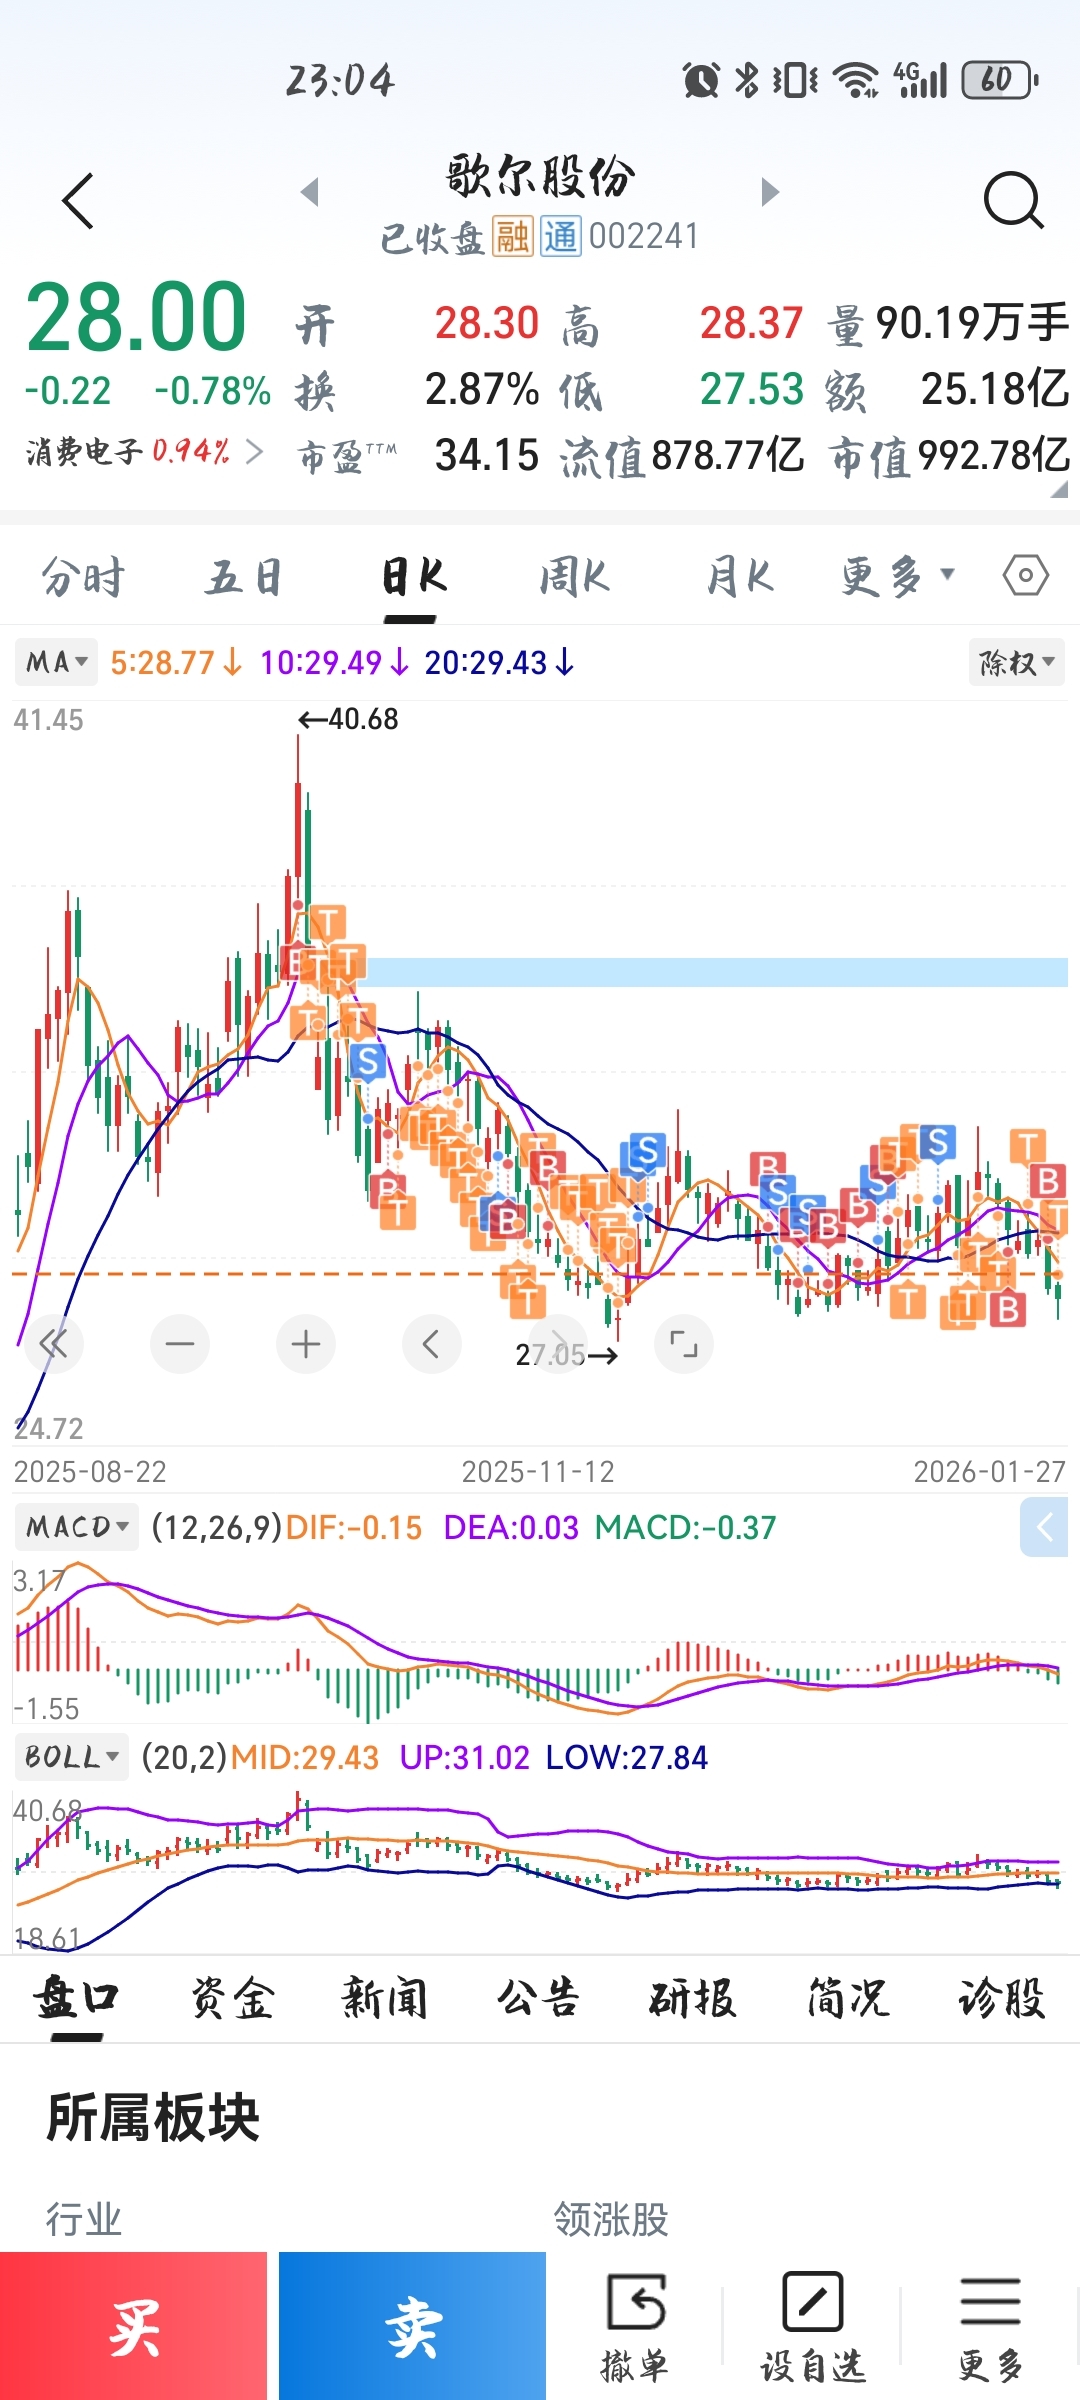The image size is (1080, 2400).
Task: Tap the Wi-Fi status icon
Action: 857,80
